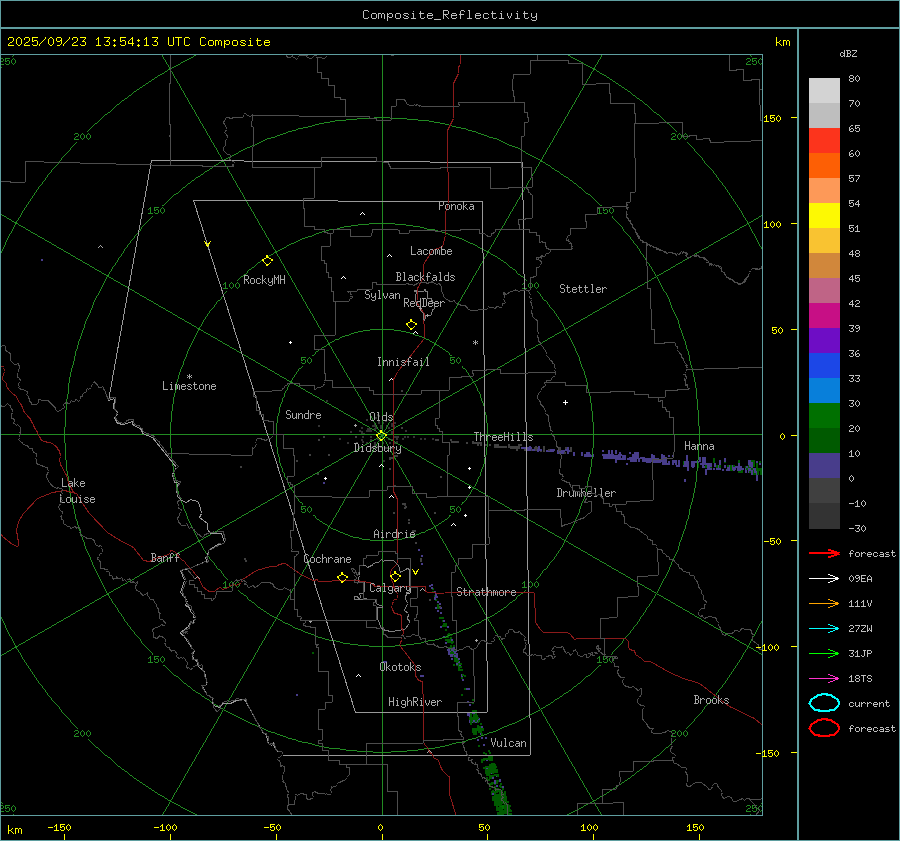Select the light blue 30-33 dBZ swatch

click(x=824, y=390)
